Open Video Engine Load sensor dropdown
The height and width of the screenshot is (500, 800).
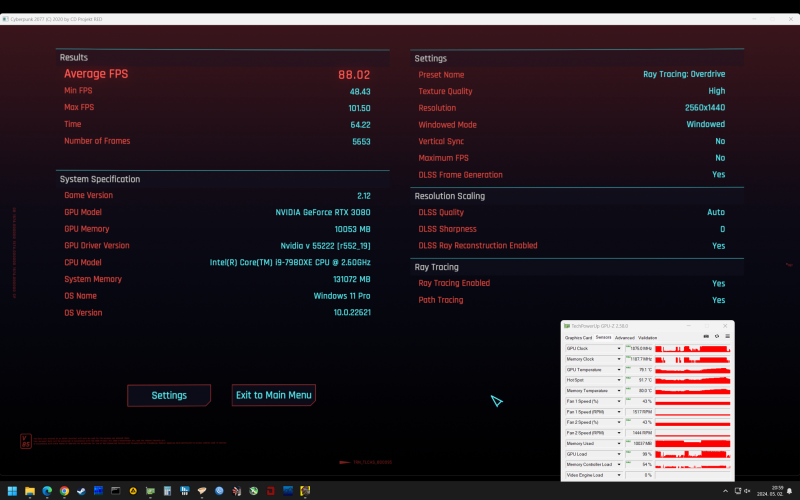(x=619, y=475)
